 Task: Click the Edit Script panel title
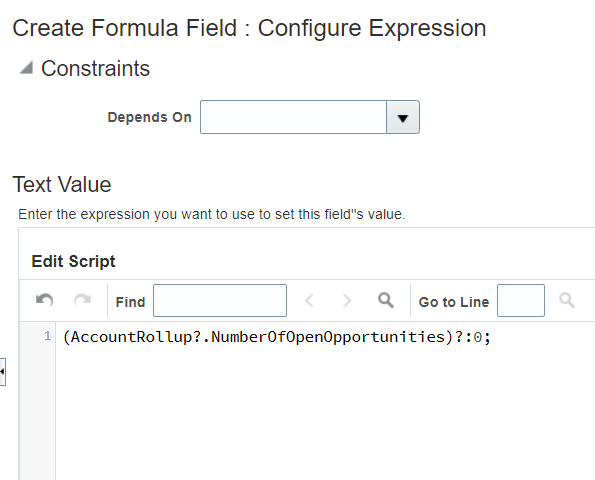[x=73, y=261]
